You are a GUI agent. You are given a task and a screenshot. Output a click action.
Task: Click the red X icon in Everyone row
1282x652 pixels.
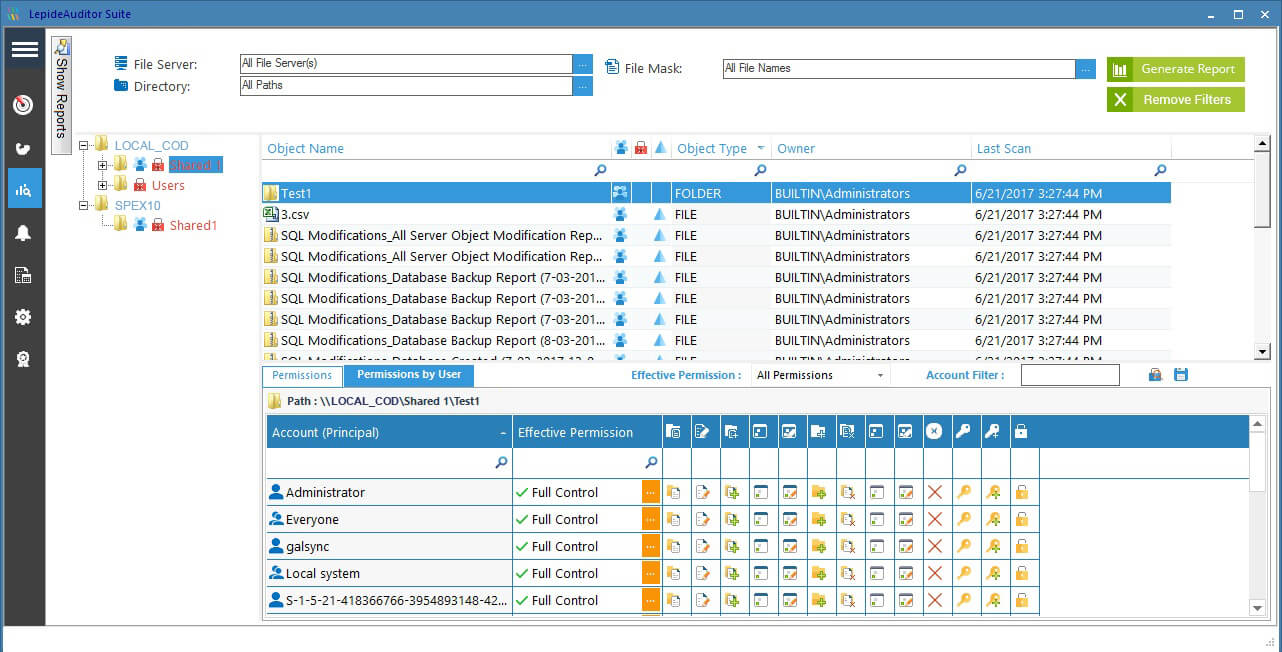(x=935, y=519)
